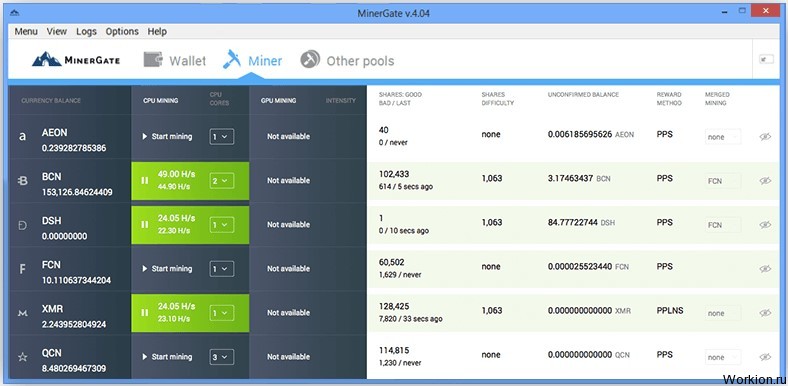Viewport: 788px width, 386px height.
Task: Click the Miner pickaxe icon
Action: (x=232, y=59)
